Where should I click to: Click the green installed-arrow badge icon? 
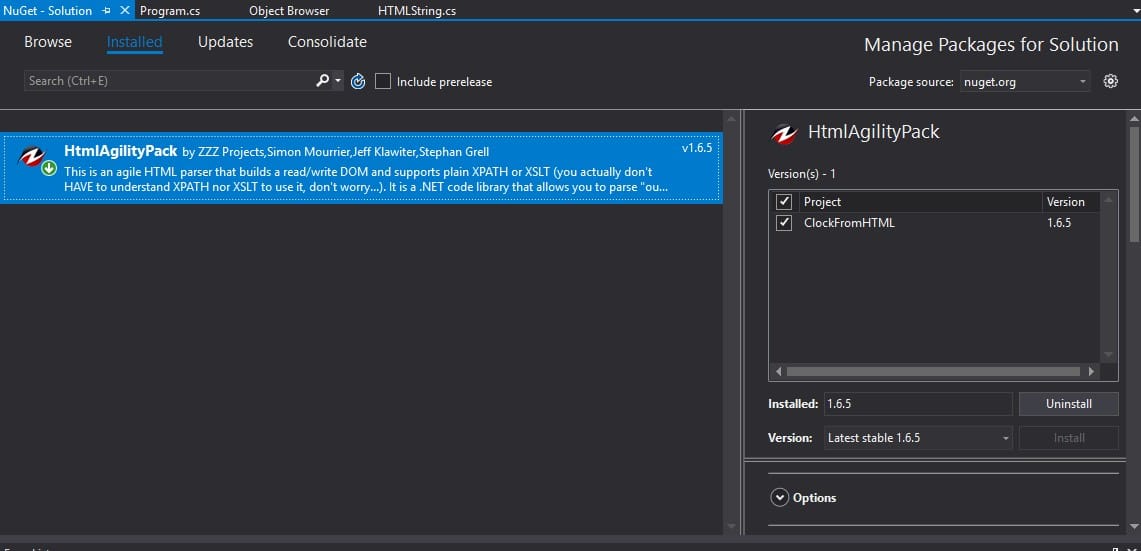tap(49, 169)
